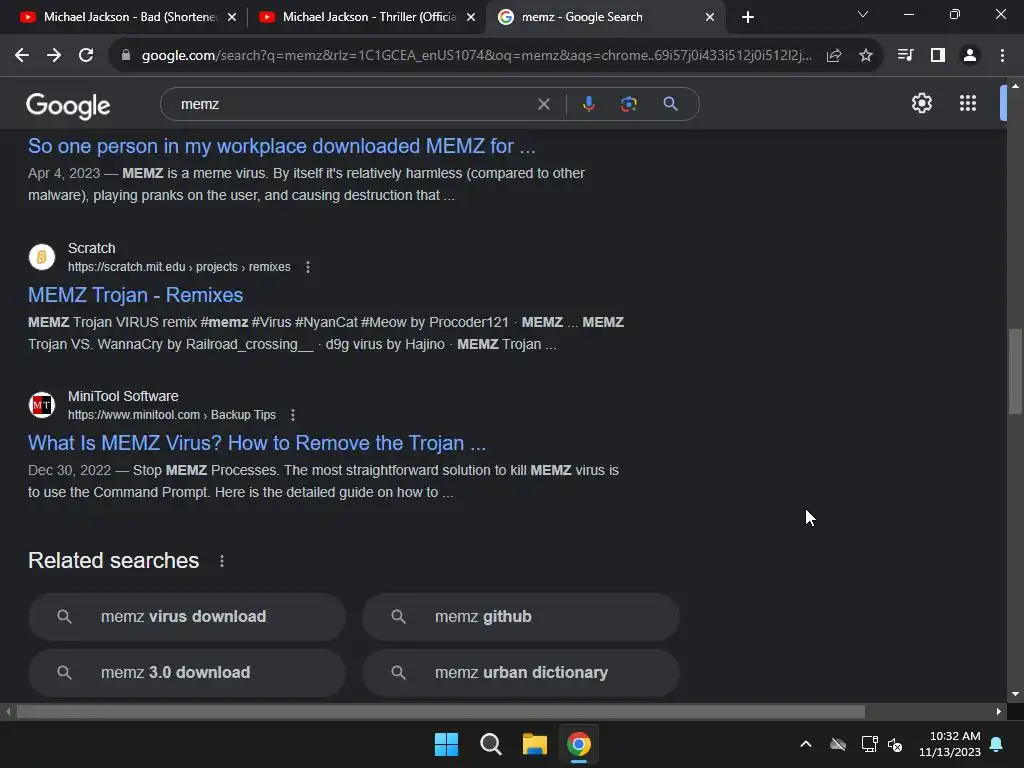Image resolution: width=1024 pixels, height=768 pixels.
Task: Click the muted volume tray icon
Action: (x=895, y=744)
